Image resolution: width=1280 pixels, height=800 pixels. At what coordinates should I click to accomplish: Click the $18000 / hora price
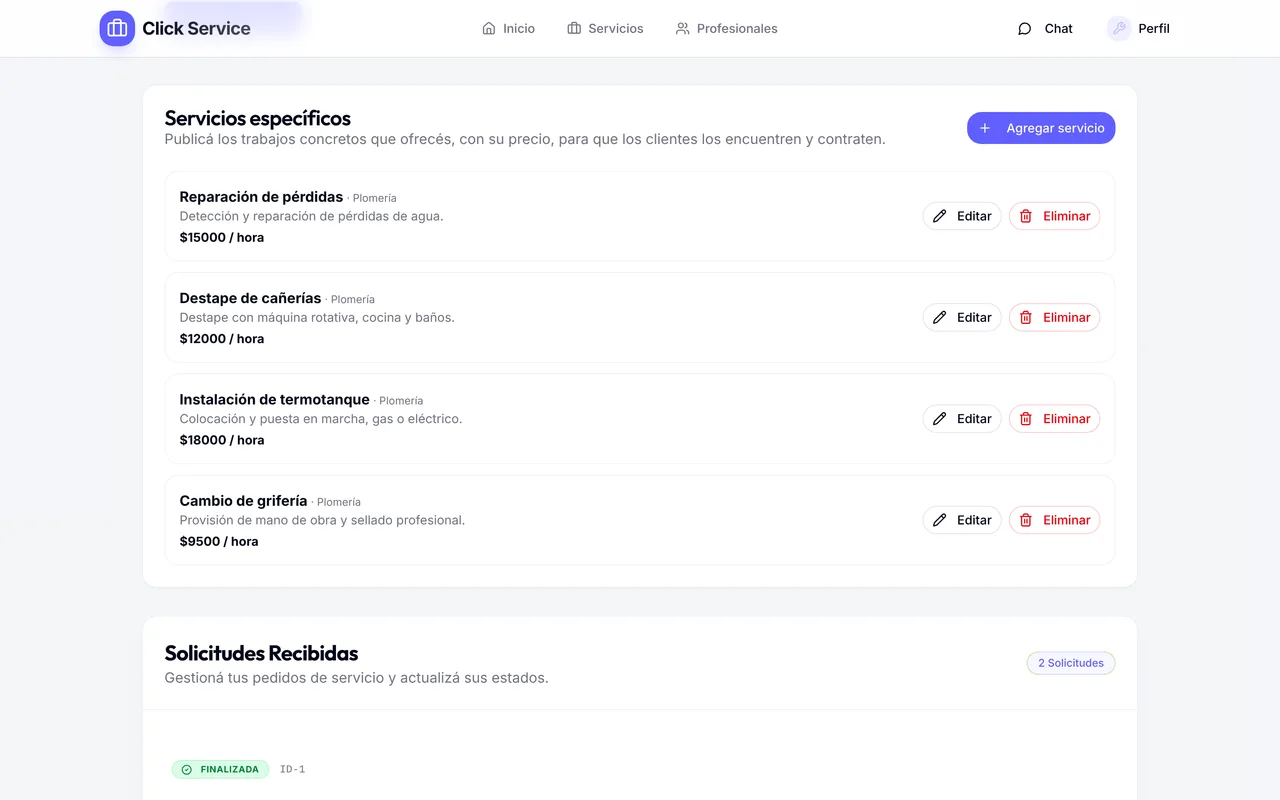coord(222,440)
